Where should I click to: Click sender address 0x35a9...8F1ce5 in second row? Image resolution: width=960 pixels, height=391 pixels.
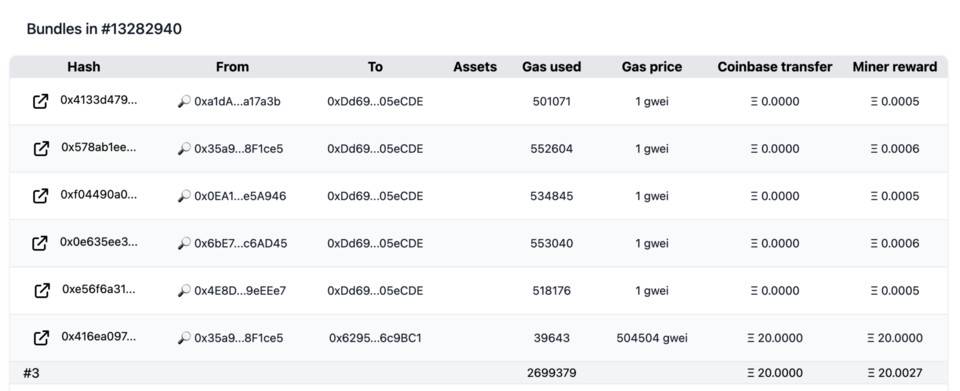[x=239, y=149]
